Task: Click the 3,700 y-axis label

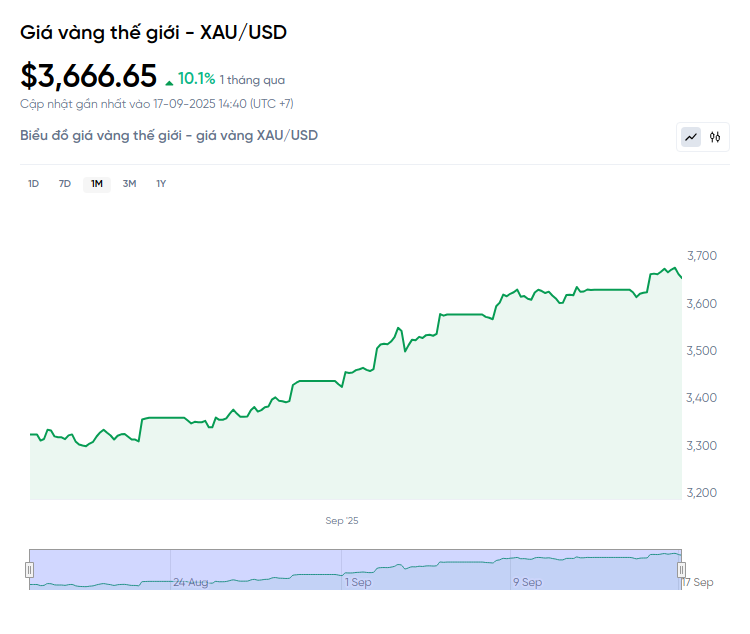Action: click(701, 256)
